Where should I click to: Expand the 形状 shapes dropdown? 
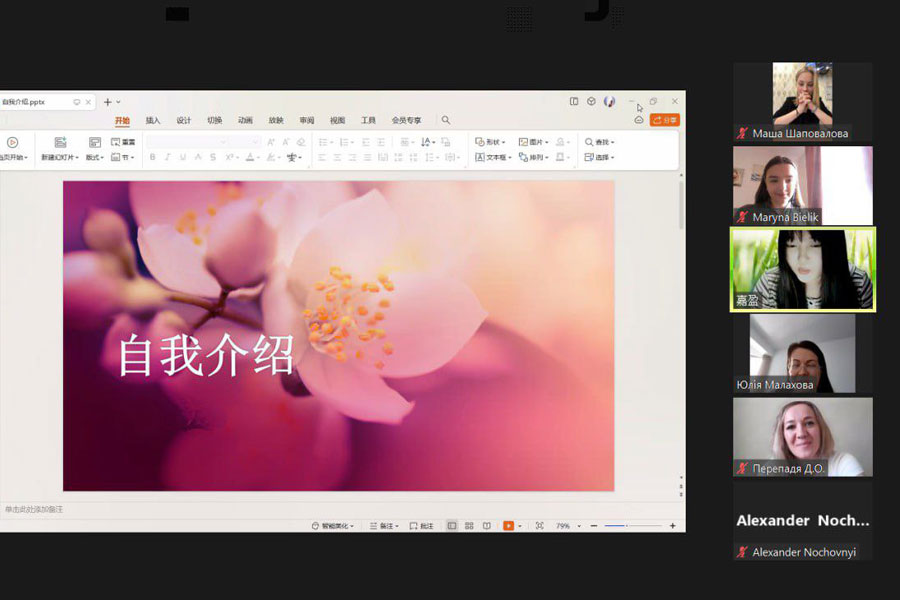pos(490,142)
